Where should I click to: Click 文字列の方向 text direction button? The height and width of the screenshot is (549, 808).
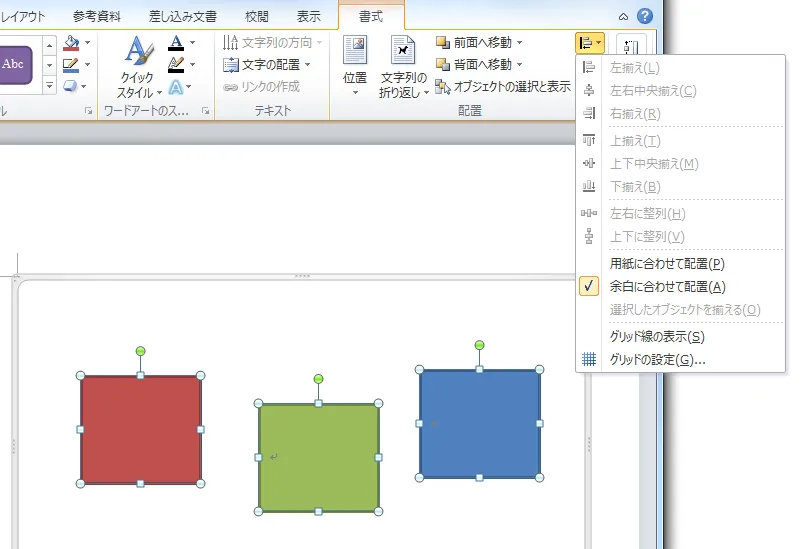[x=272, y=42]
